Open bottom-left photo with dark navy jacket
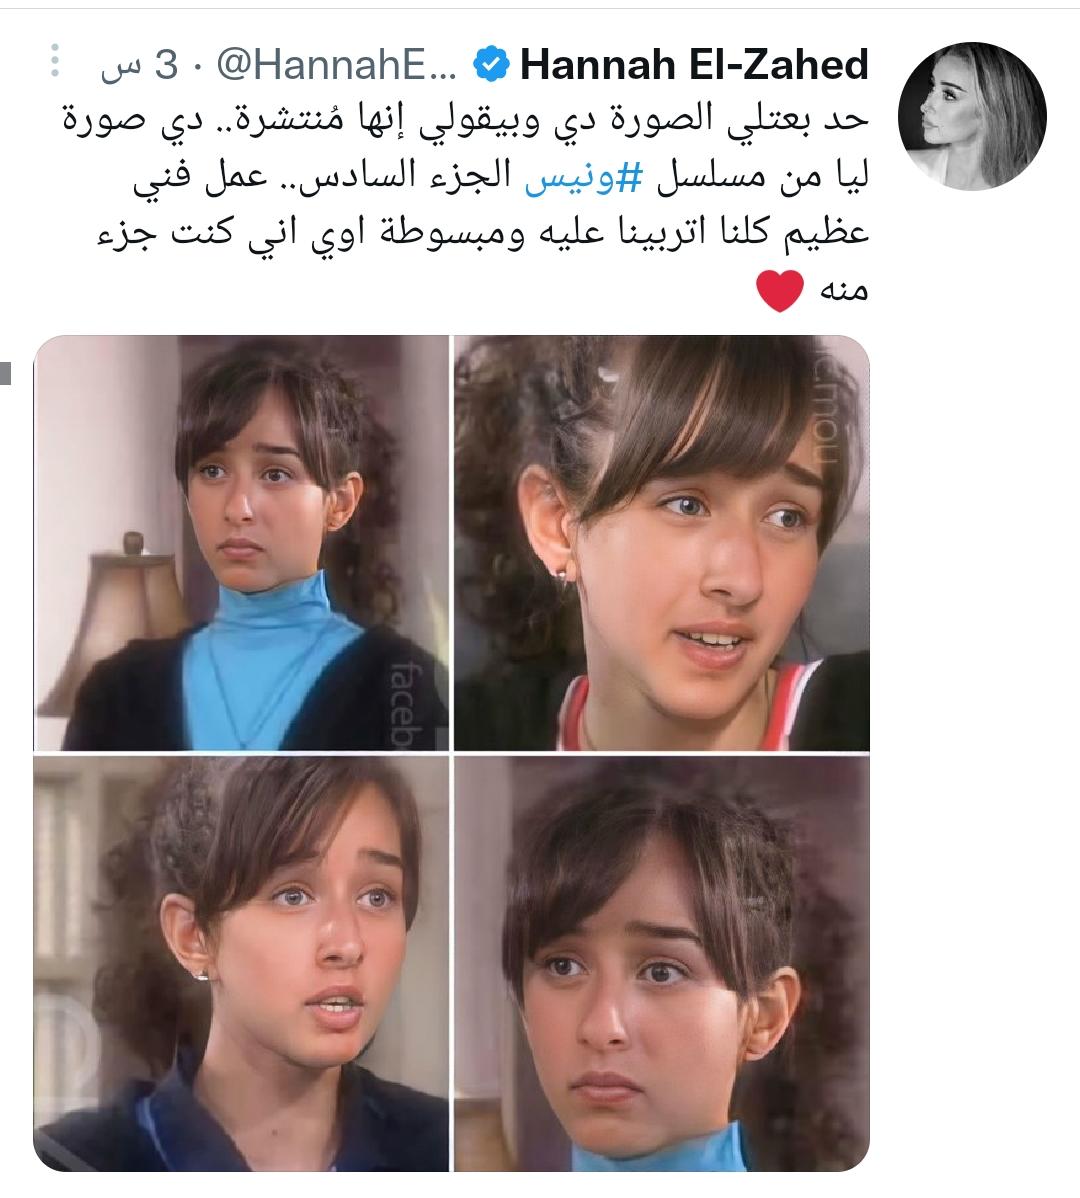Image resolution: width=1080 pixels, height=1198 pixels. (241, 963)
